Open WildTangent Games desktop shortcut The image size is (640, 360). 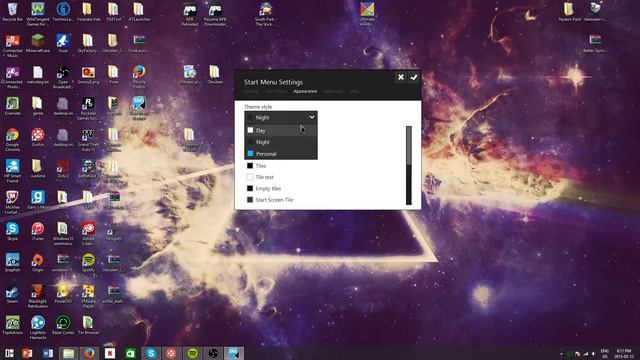pos(38,14)
